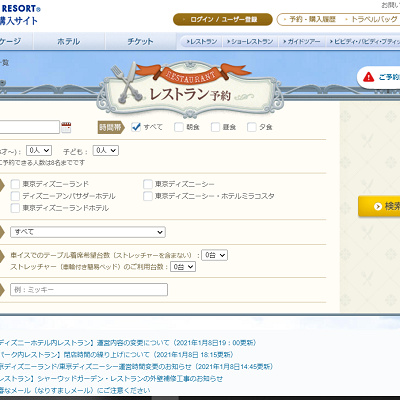Click the red warning triangle icon
Screen dimensions: 400x400
[x=368, y=77]
